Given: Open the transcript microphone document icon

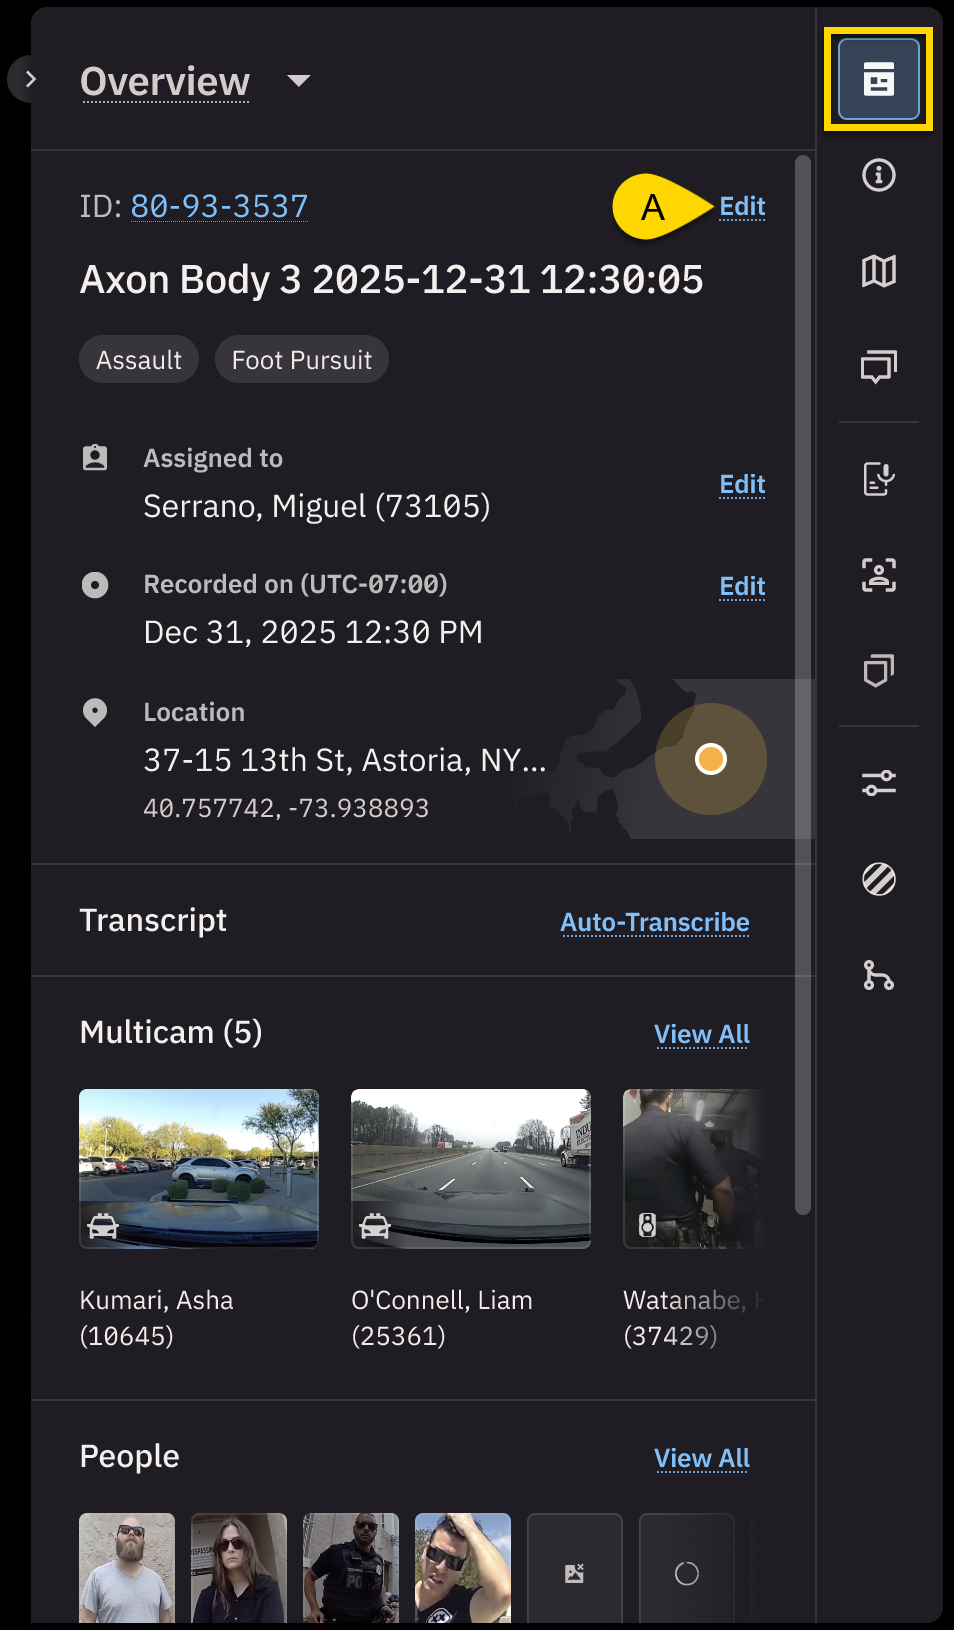Looking at the screenshot, I should coord(878,479).
